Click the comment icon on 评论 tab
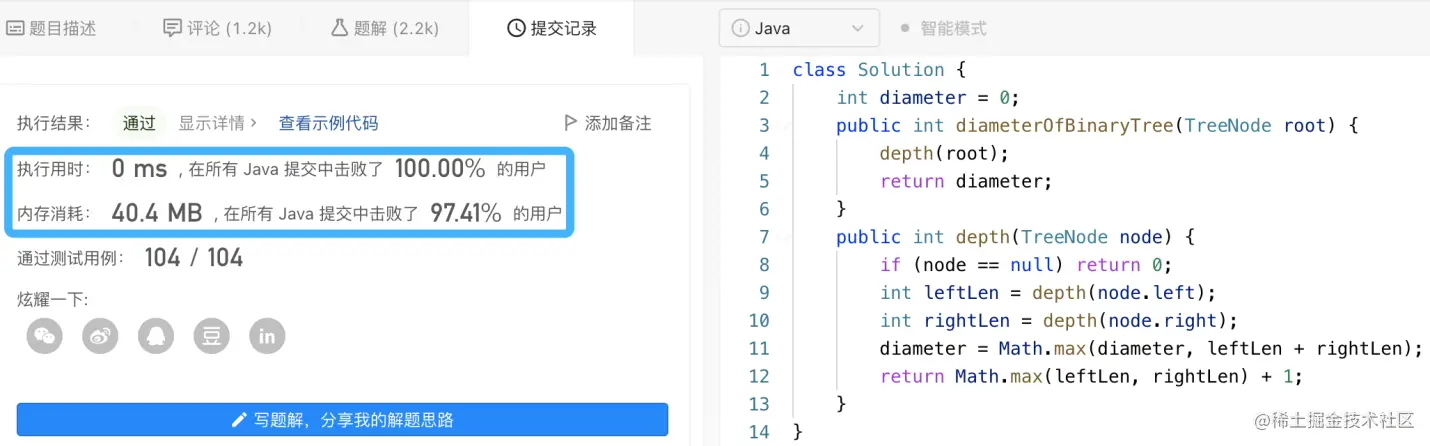This screenshot has height=446, width=1430. coord(172,28)
